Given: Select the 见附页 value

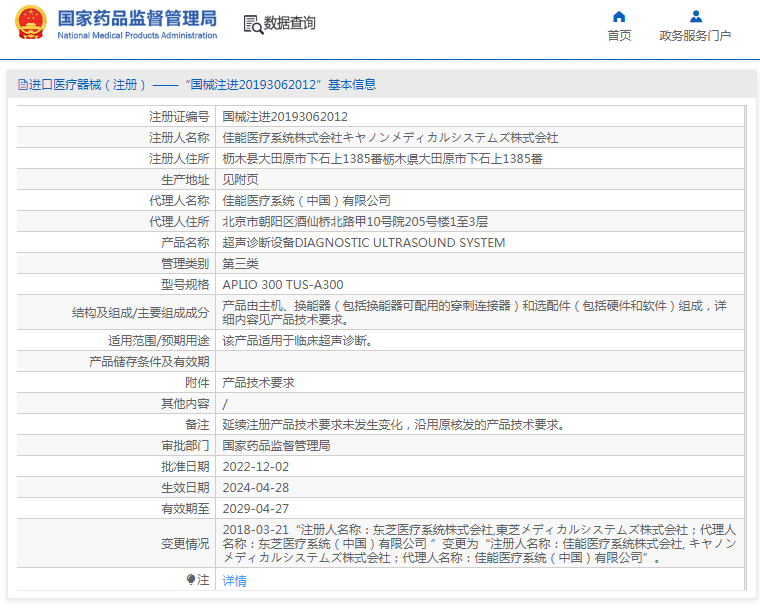Looking at the screenshot, I should [240, 180].
